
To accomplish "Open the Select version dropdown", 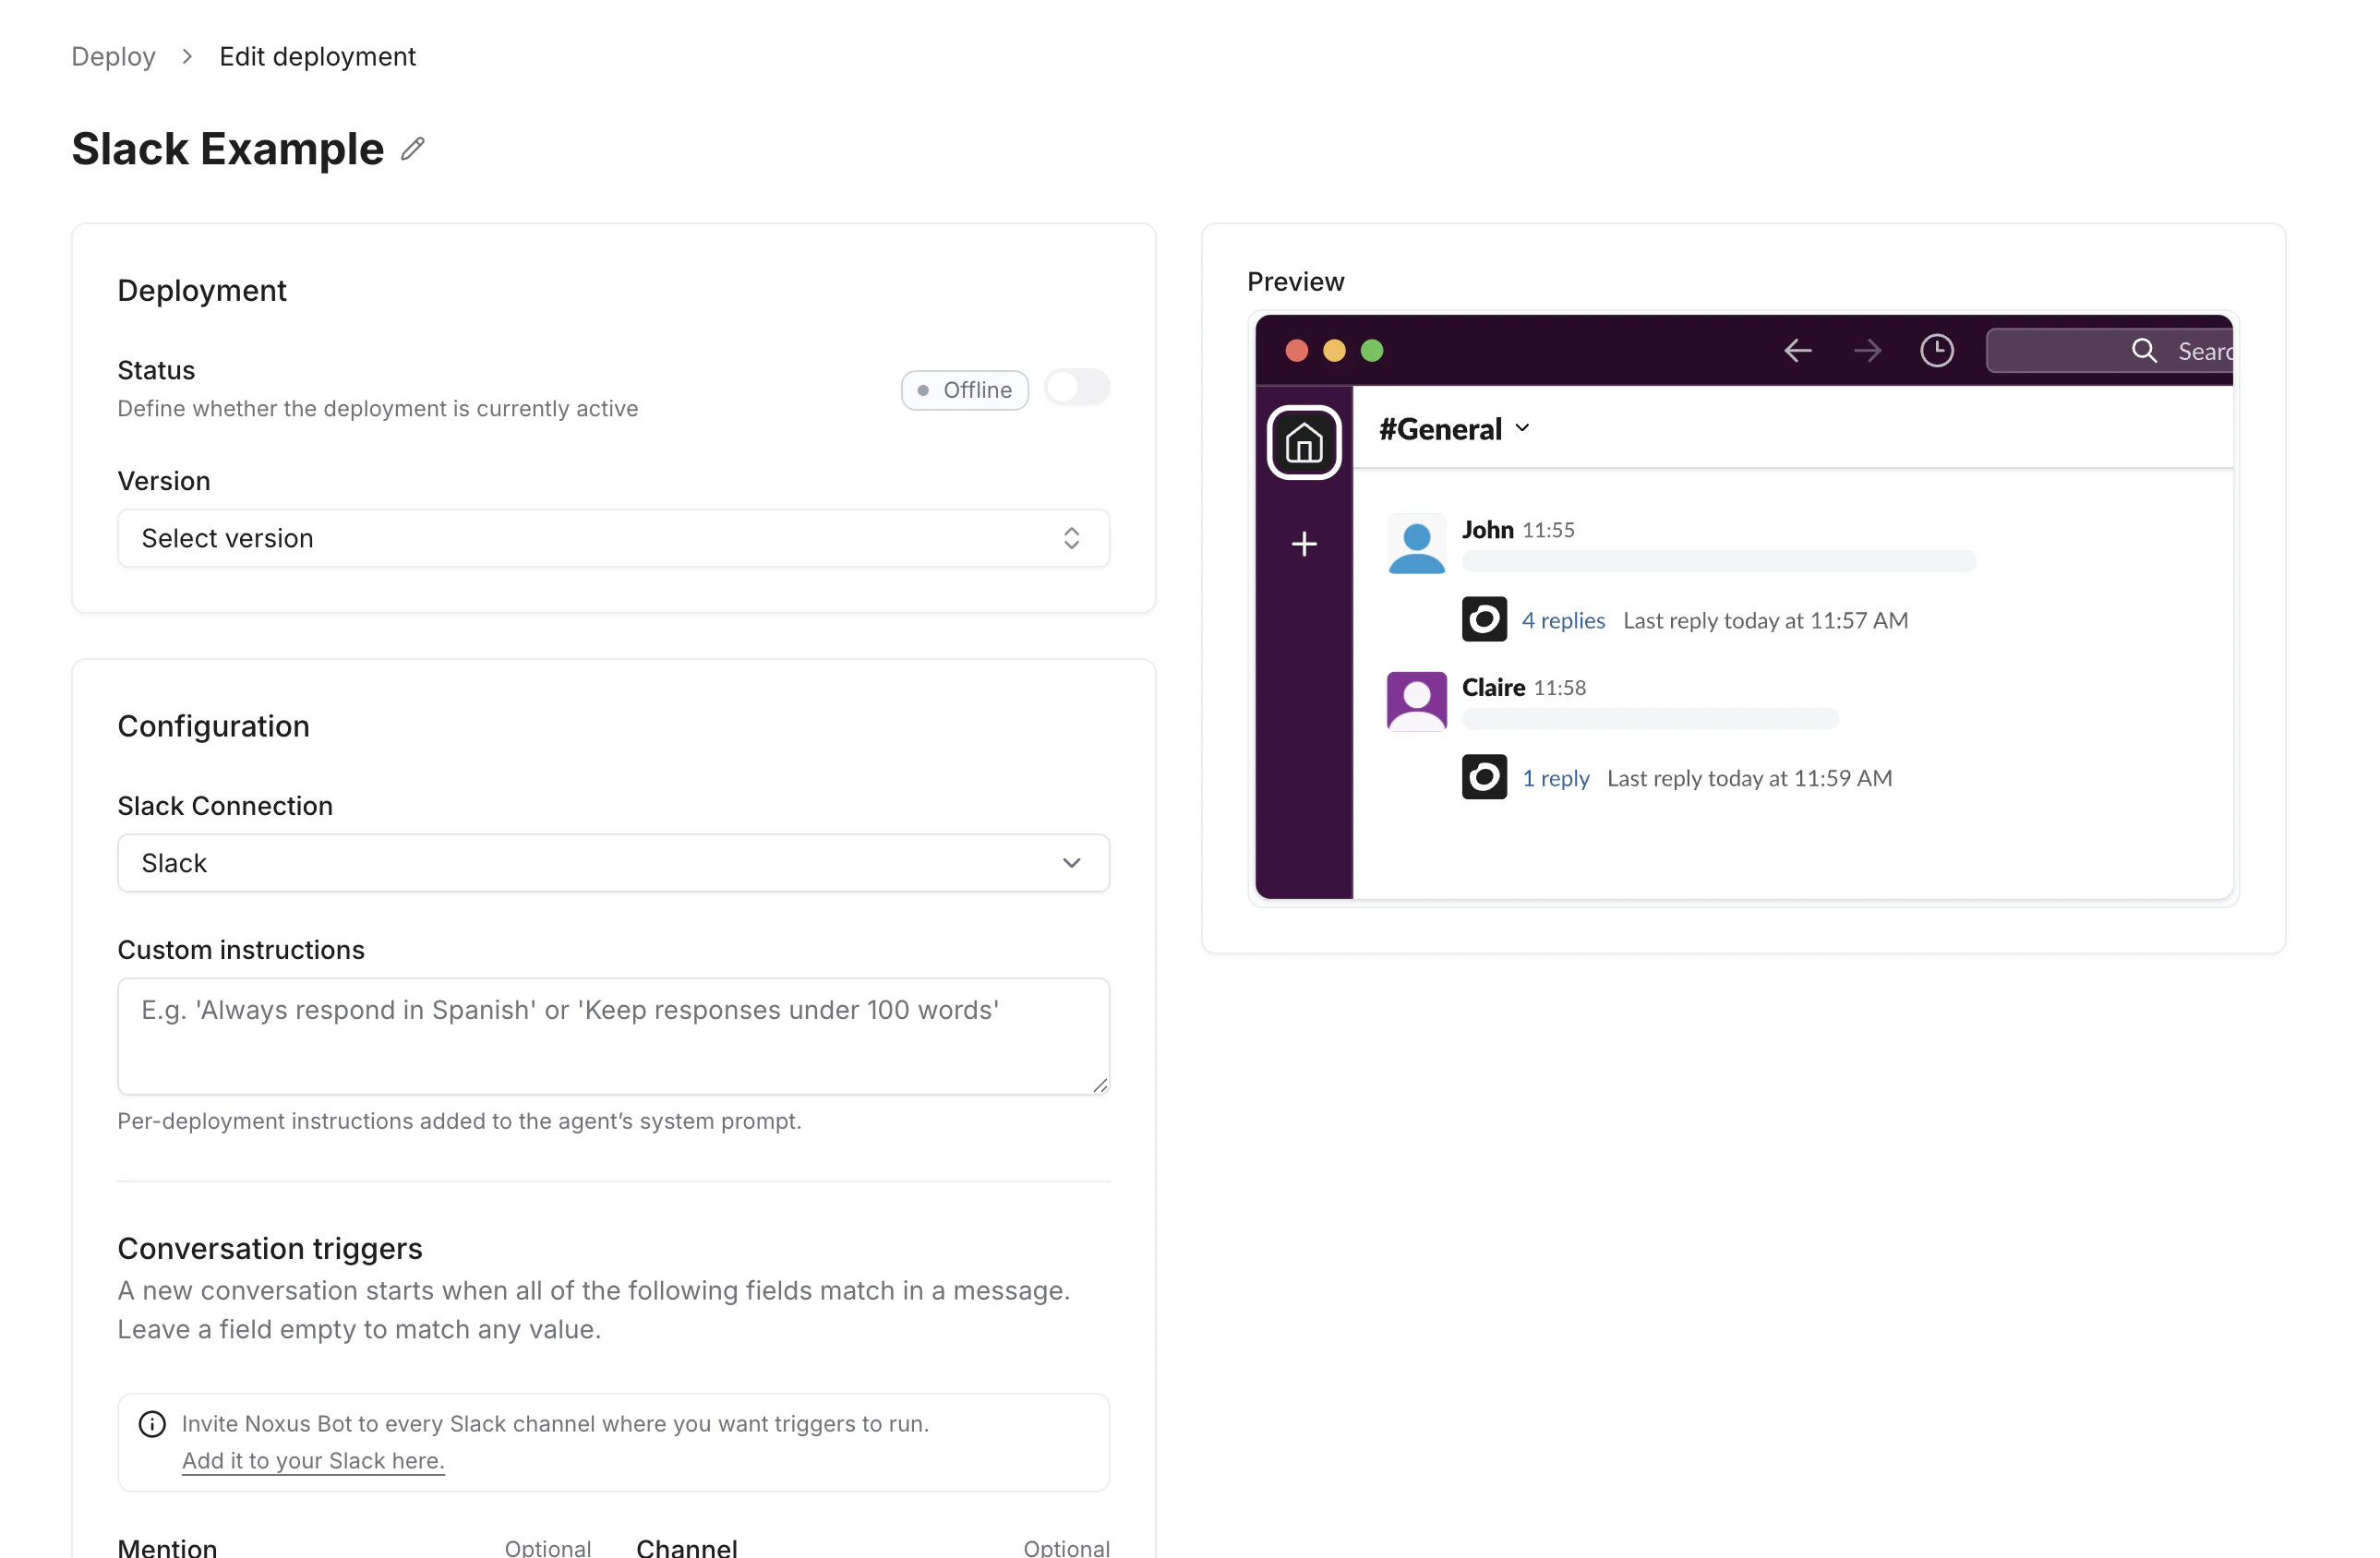I will 613,538.
